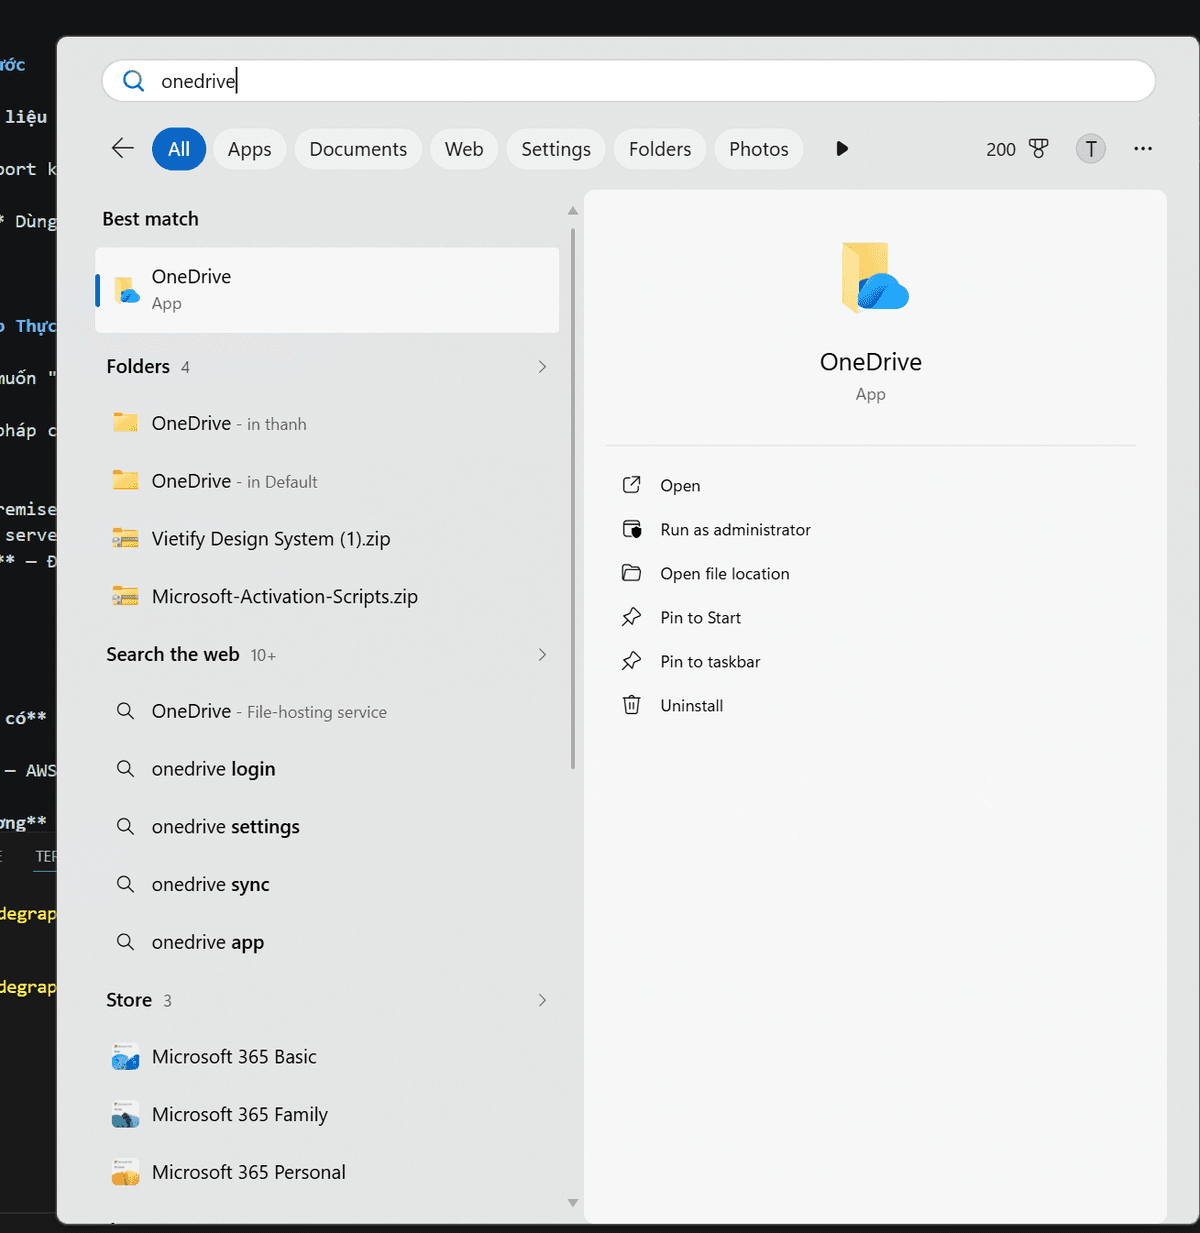Screen dimensions: 1200x1233
Task: Click the search magnifier icon in search box
Action: tap(133, 81)
